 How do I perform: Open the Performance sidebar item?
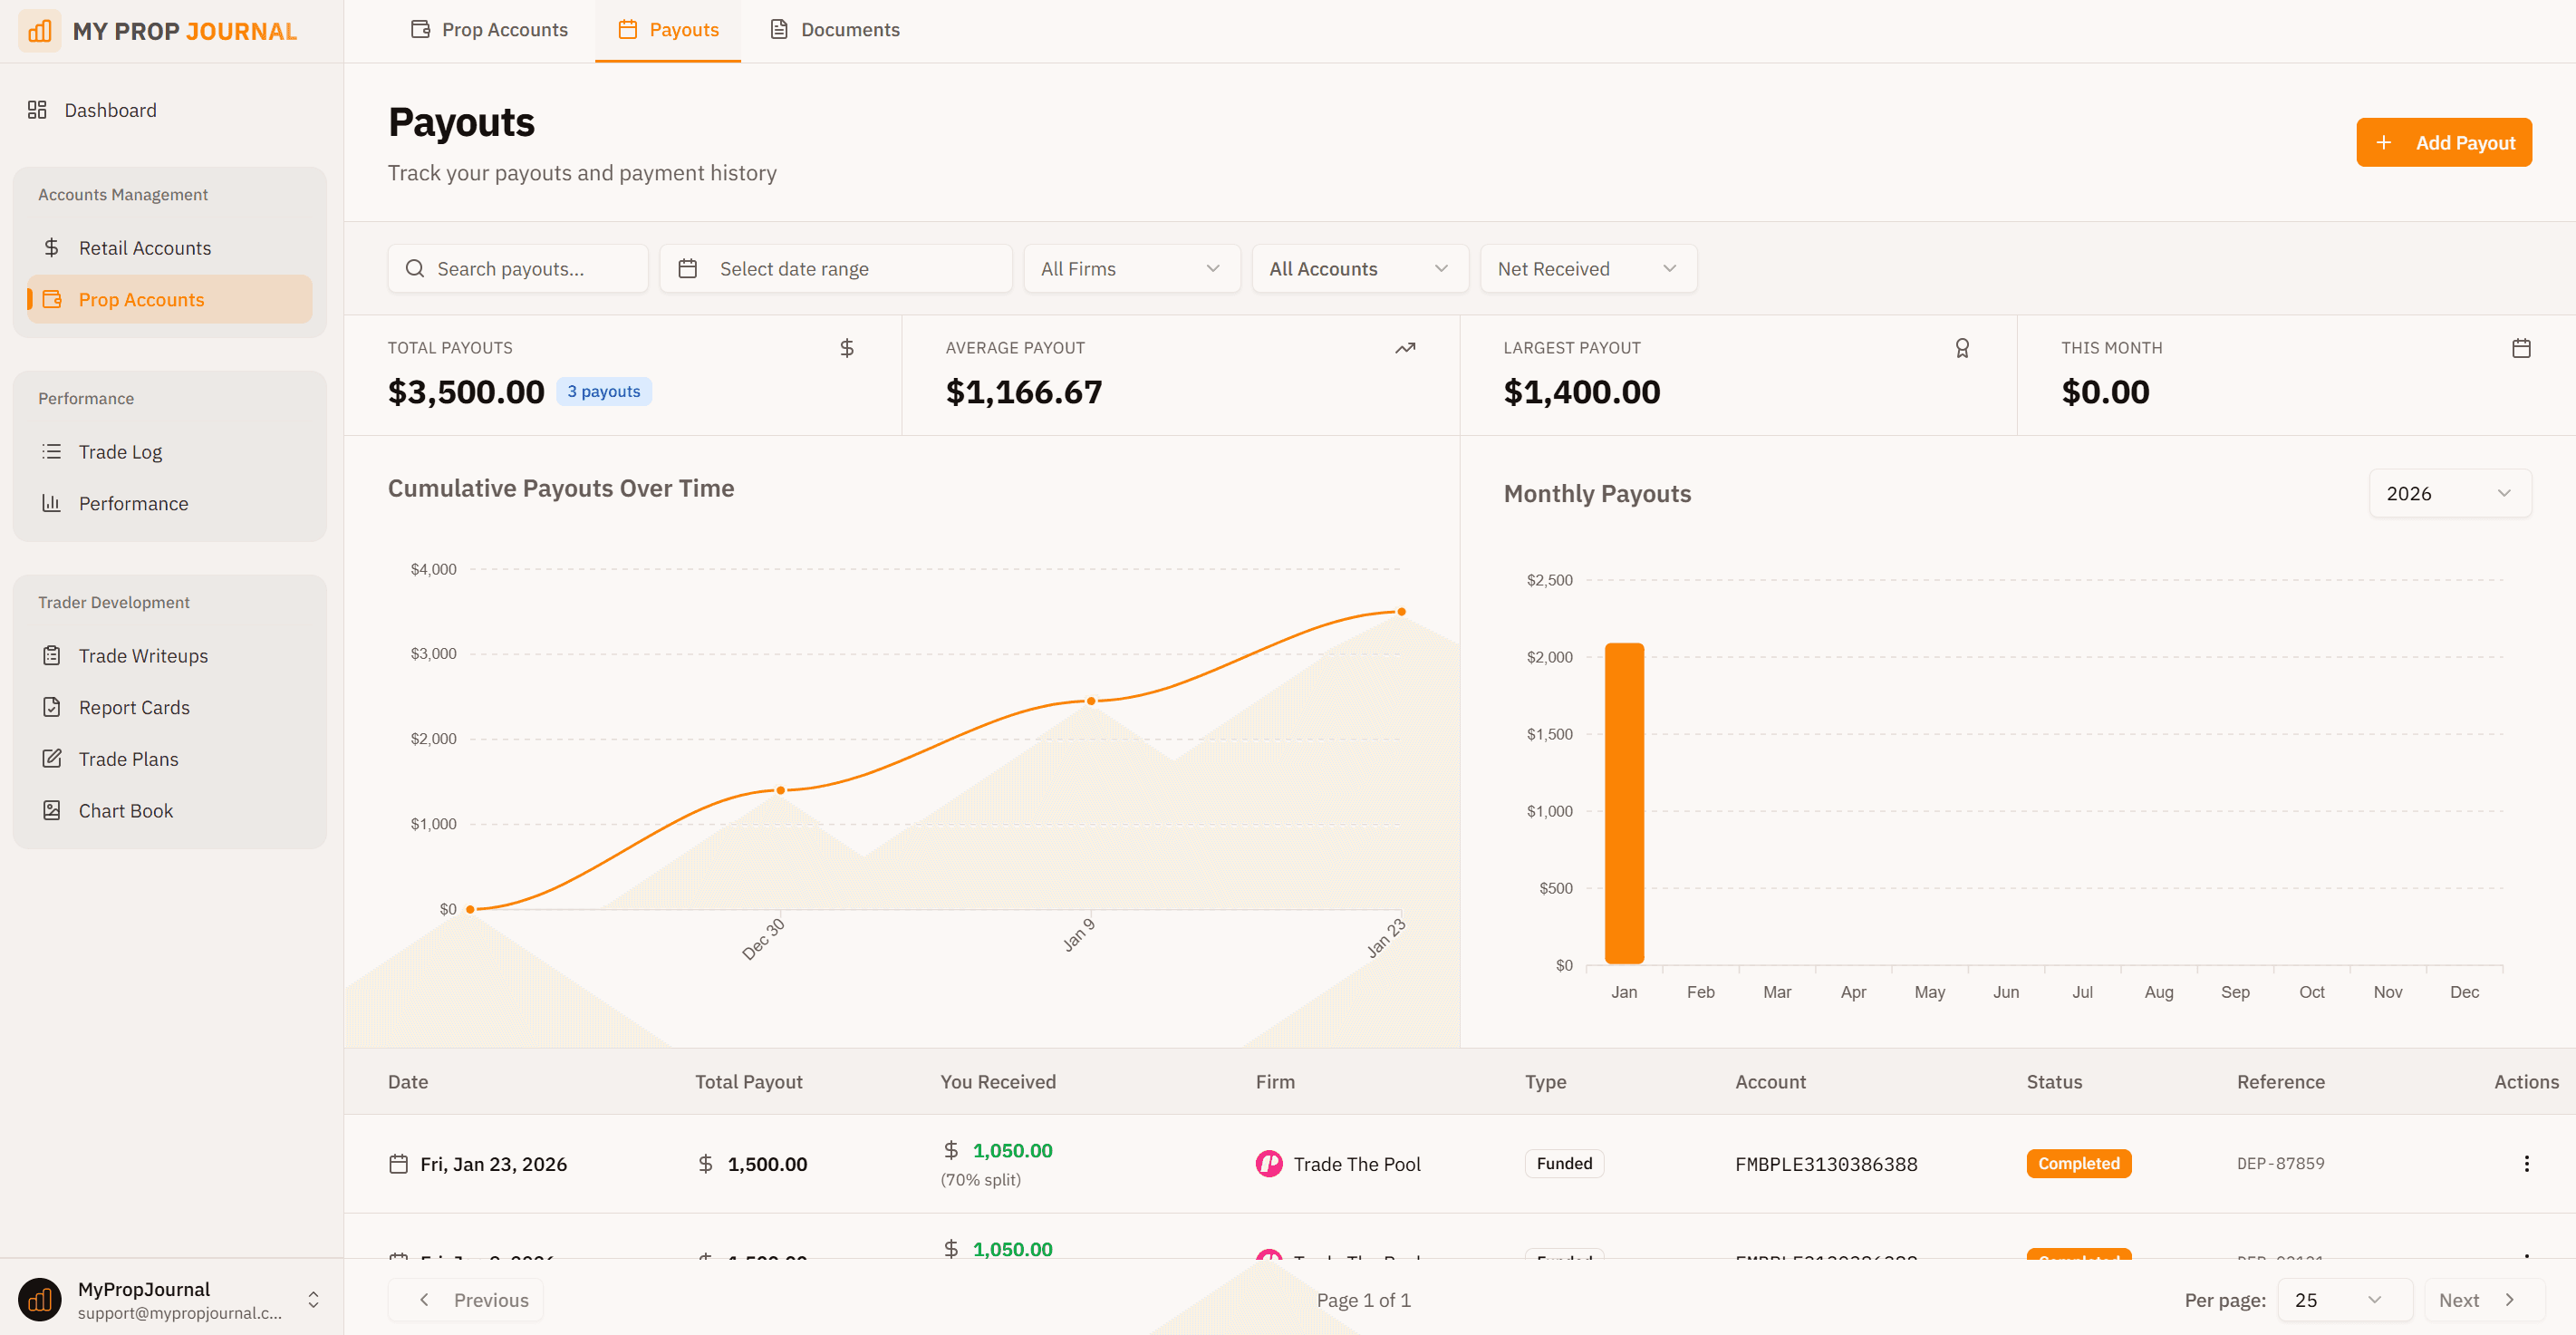169,503
